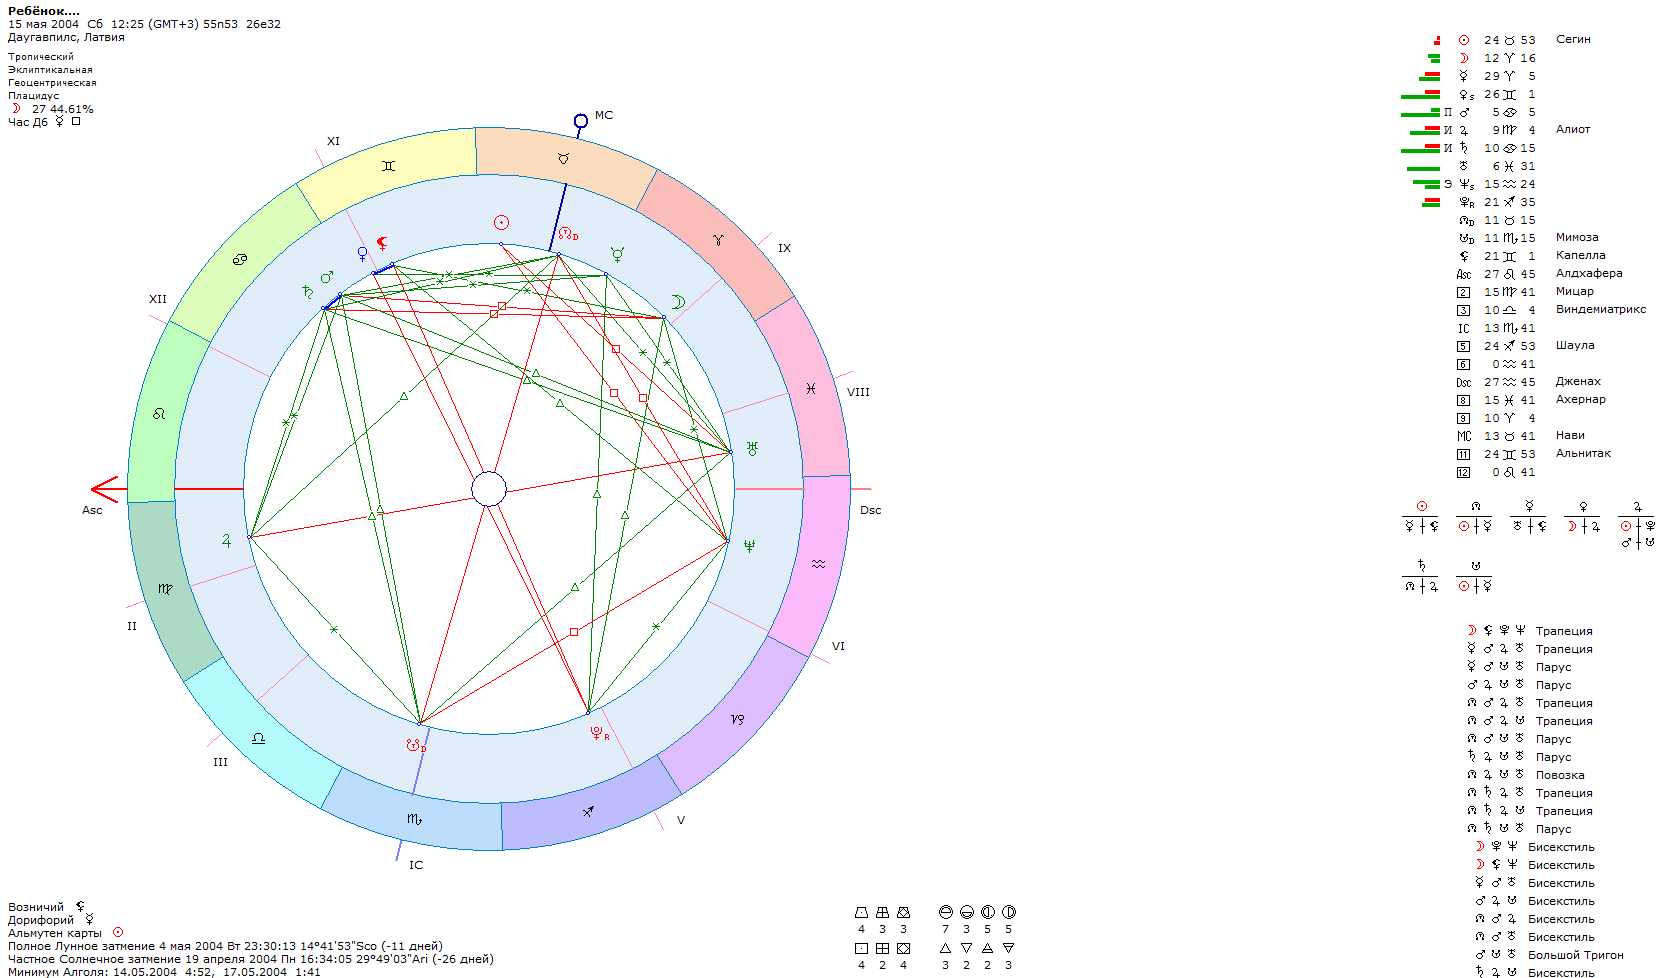Image resolution: width=1680 pixels, height=978 pixels.
Task: Click the upper hemisphere circle symbol
Action: [x=945, y=912]
